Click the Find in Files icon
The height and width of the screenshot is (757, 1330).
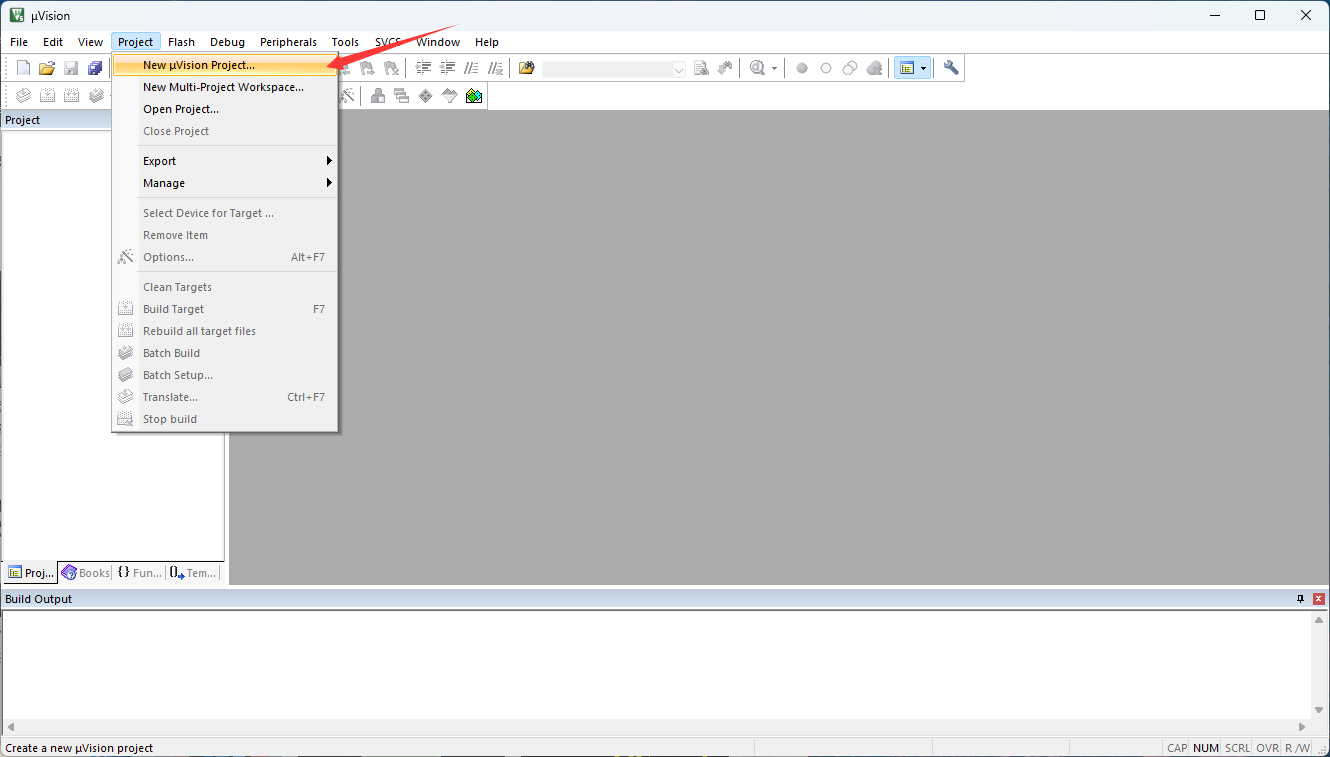click(527, 68)
